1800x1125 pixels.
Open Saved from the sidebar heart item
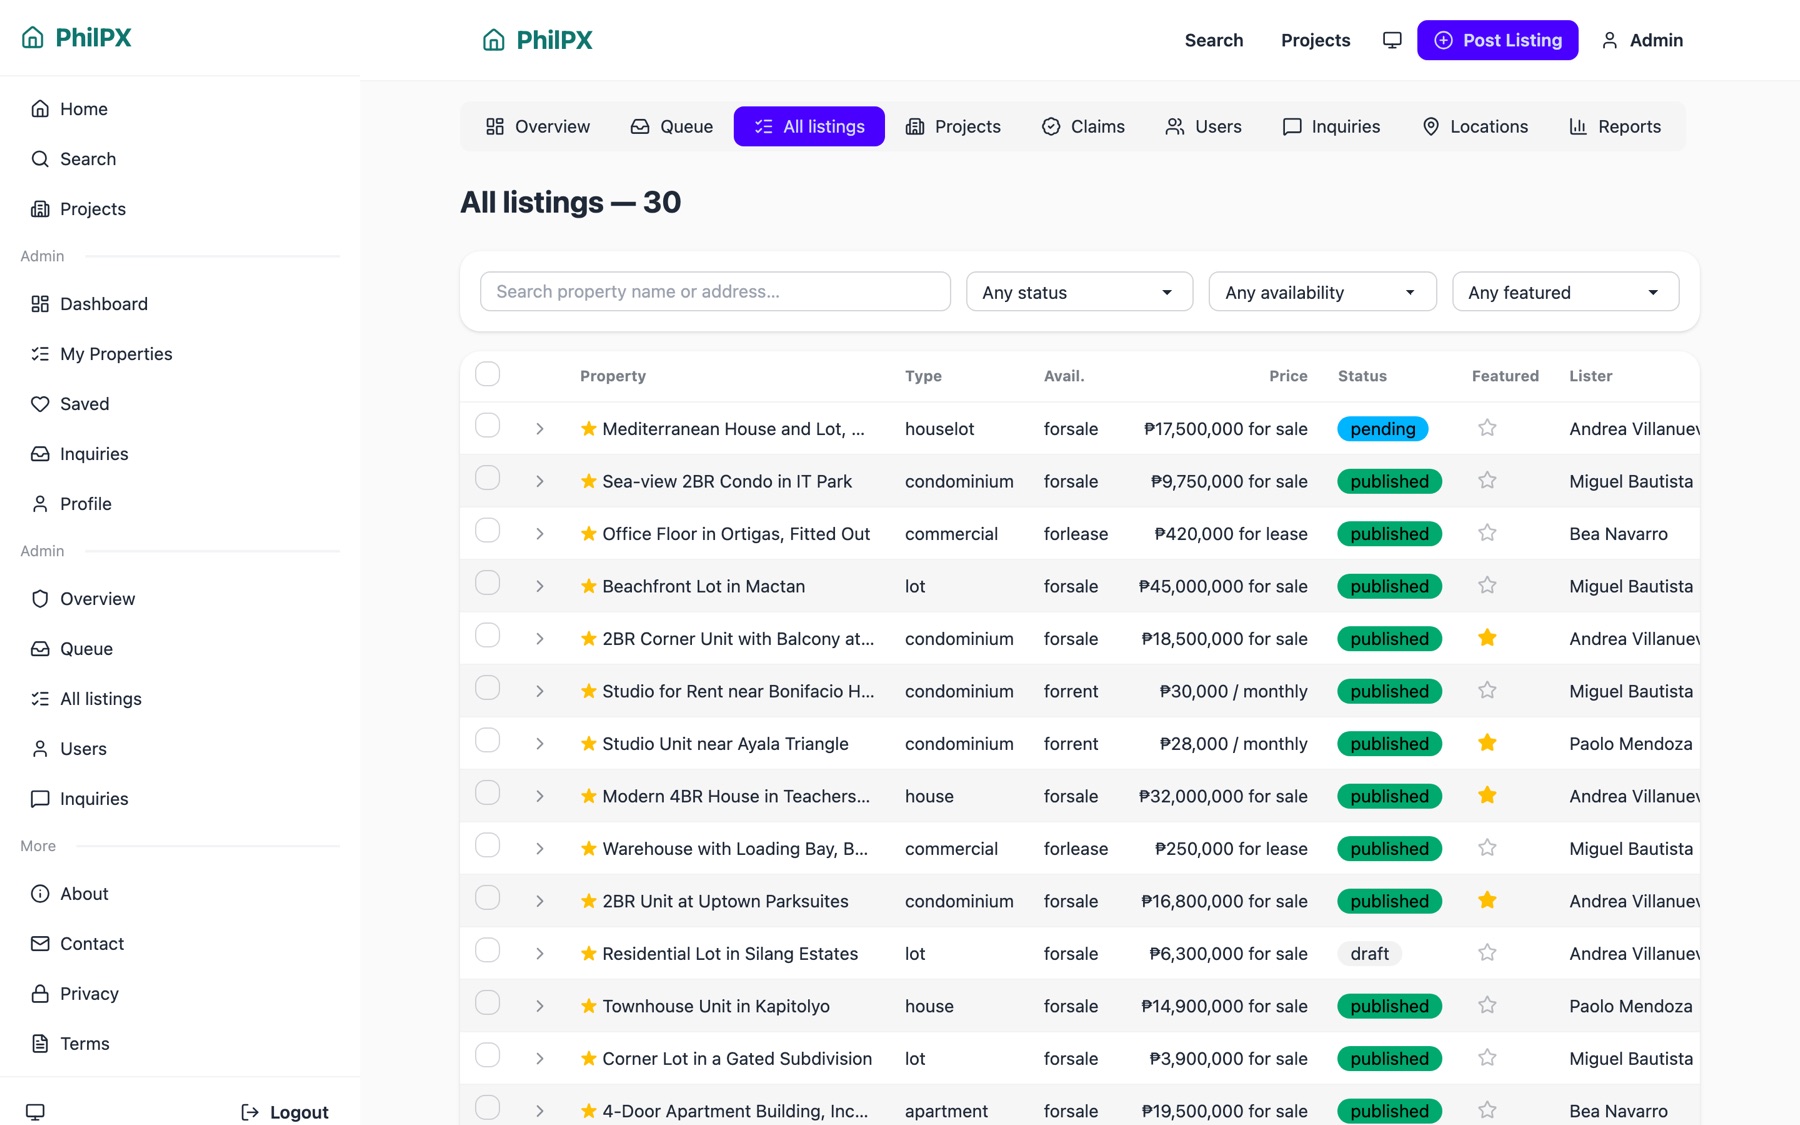pos(180,404)
